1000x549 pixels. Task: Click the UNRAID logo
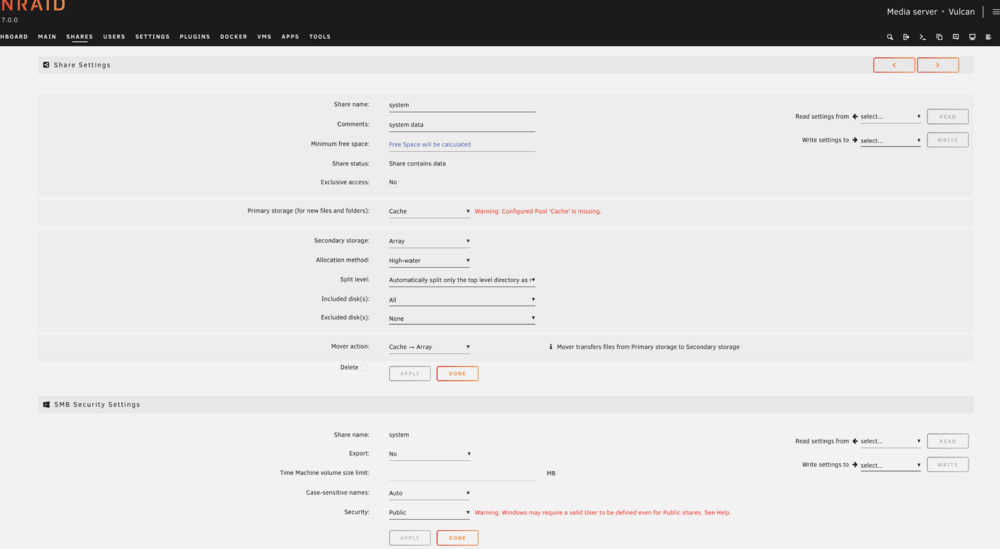coord(33,6)
